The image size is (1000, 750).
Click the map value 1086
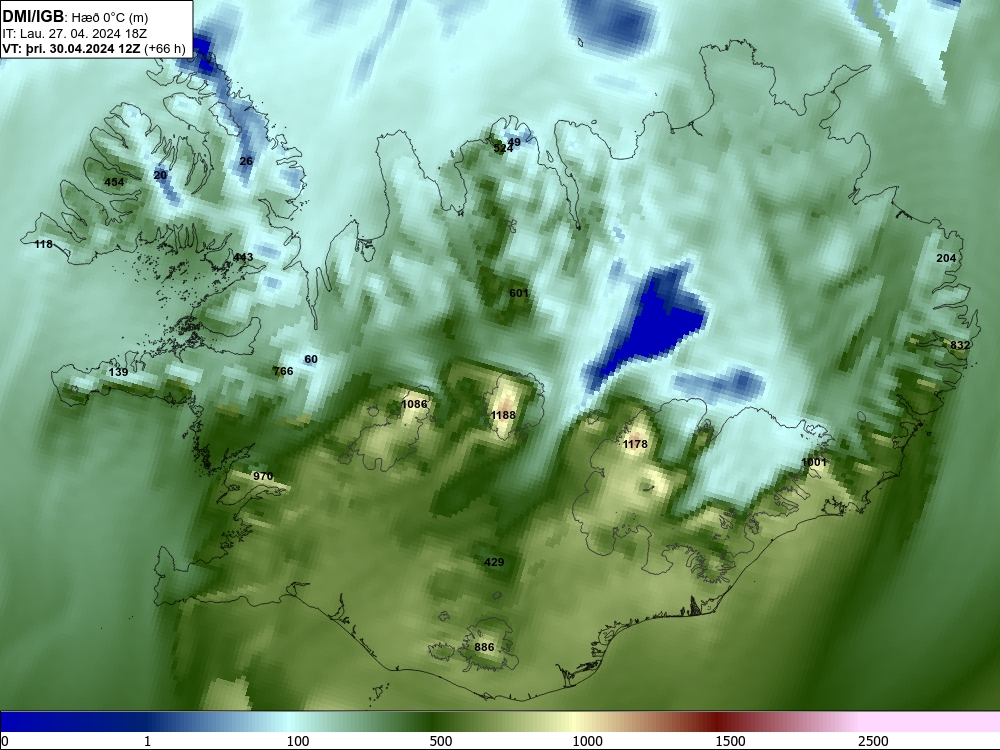click(415, 404)
